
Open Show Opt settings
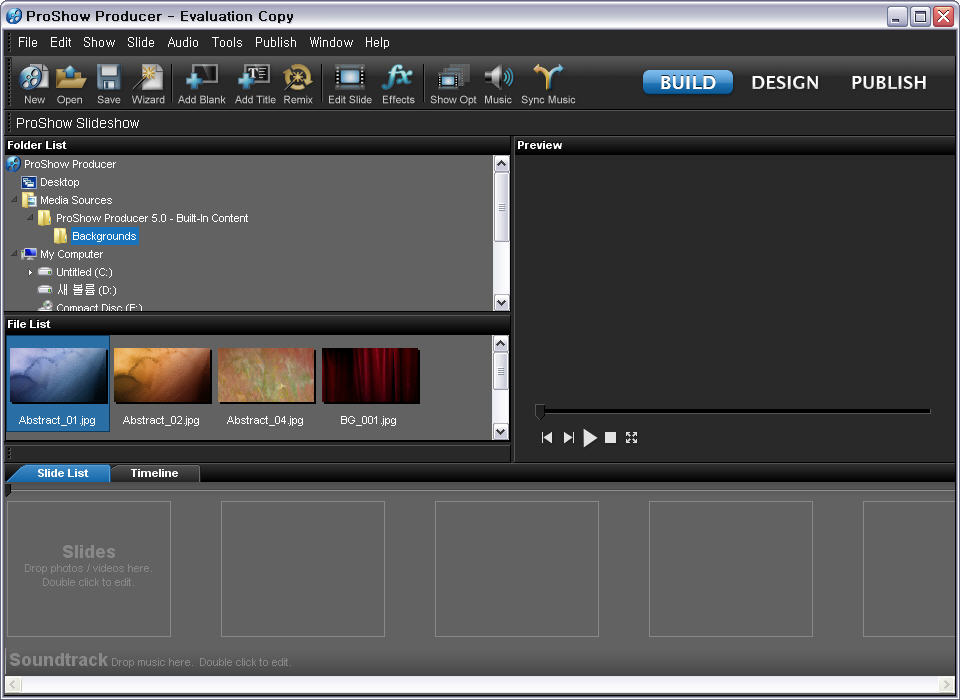coord(453,84)
